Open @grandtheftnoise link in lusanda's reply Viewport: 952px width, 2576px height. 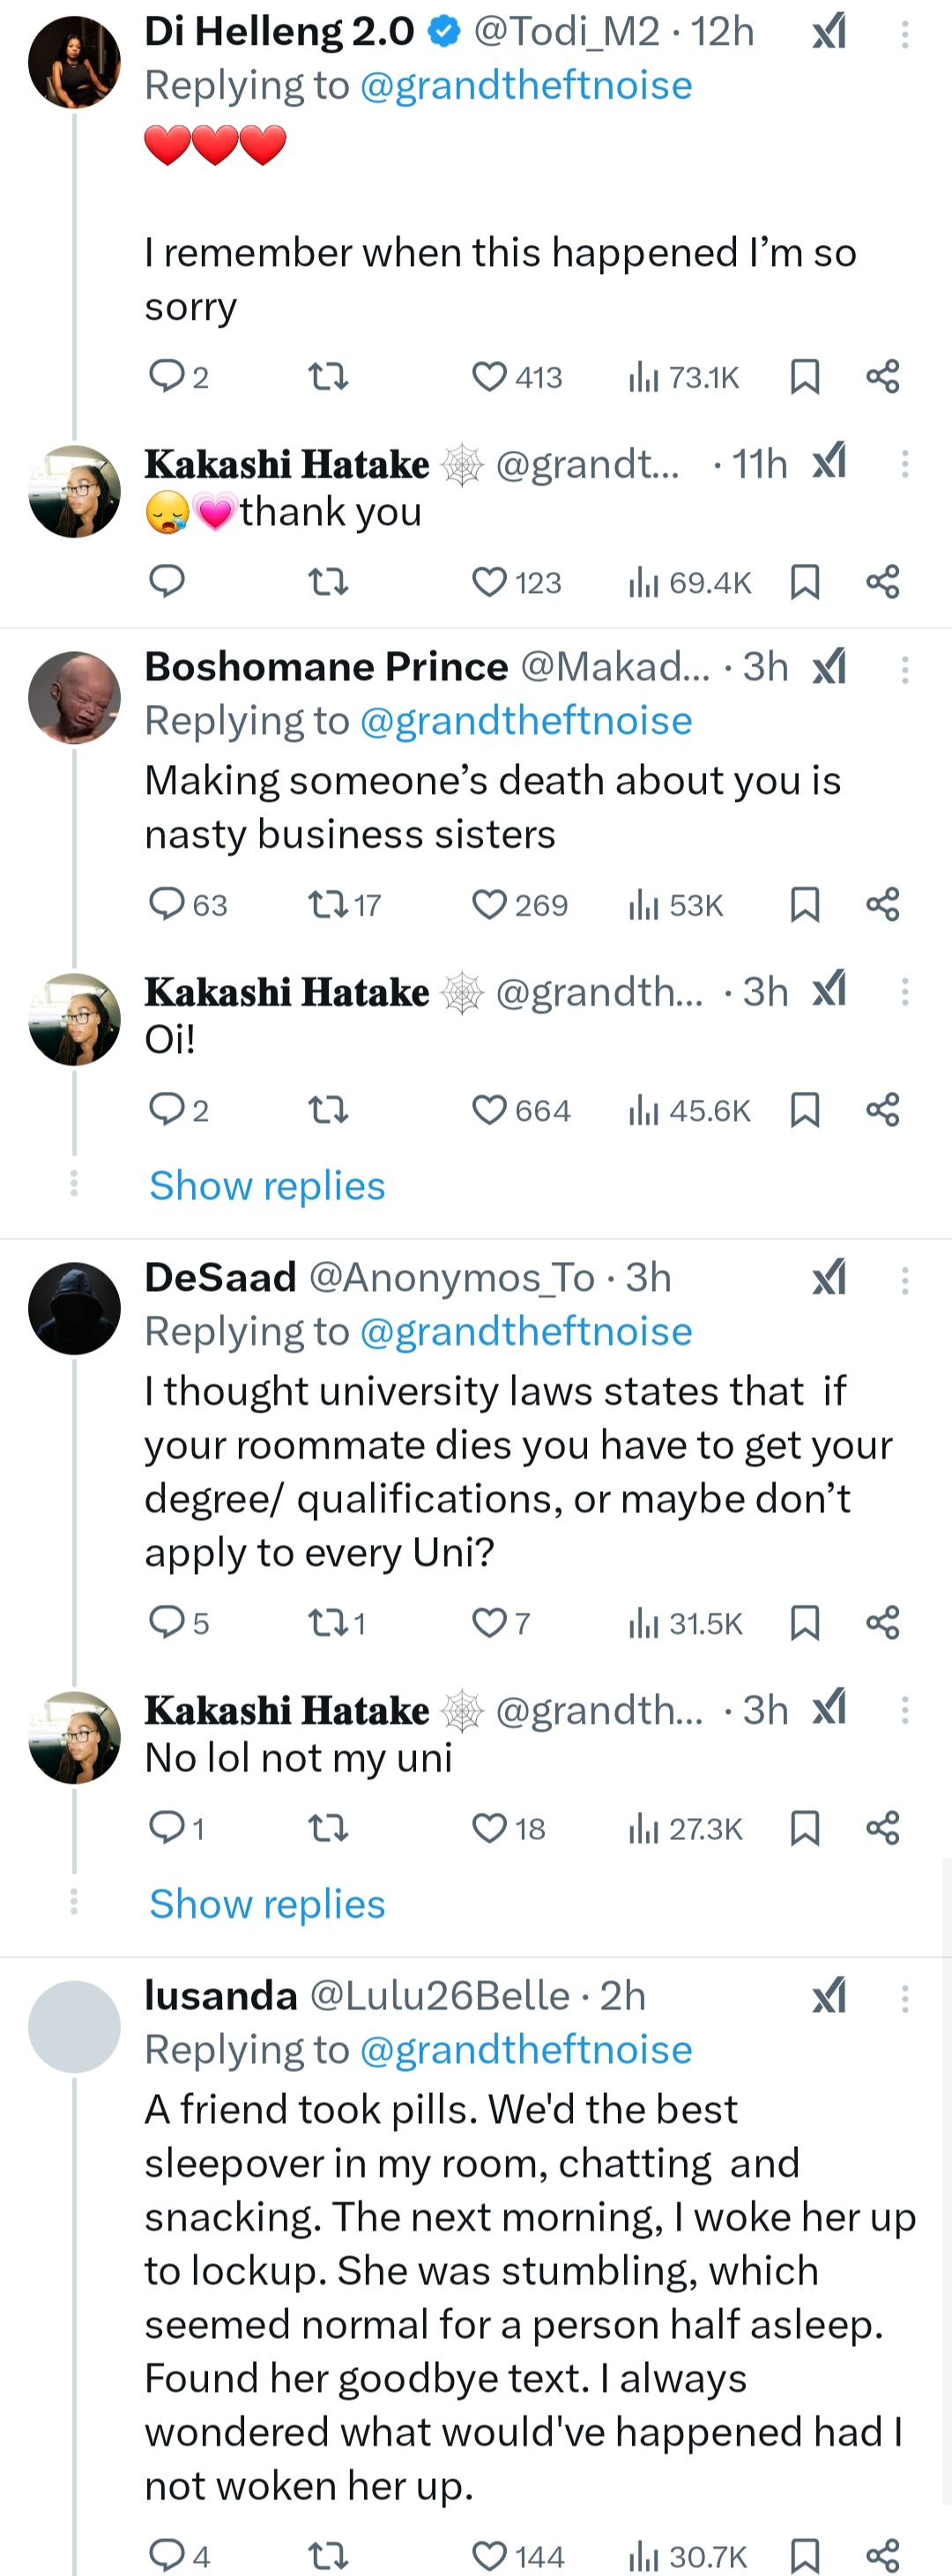(x=525, y=2050)
